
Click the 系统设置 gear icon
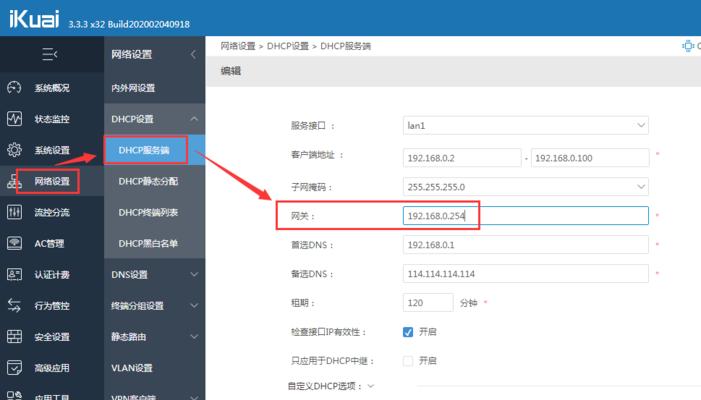pos(15,150)
